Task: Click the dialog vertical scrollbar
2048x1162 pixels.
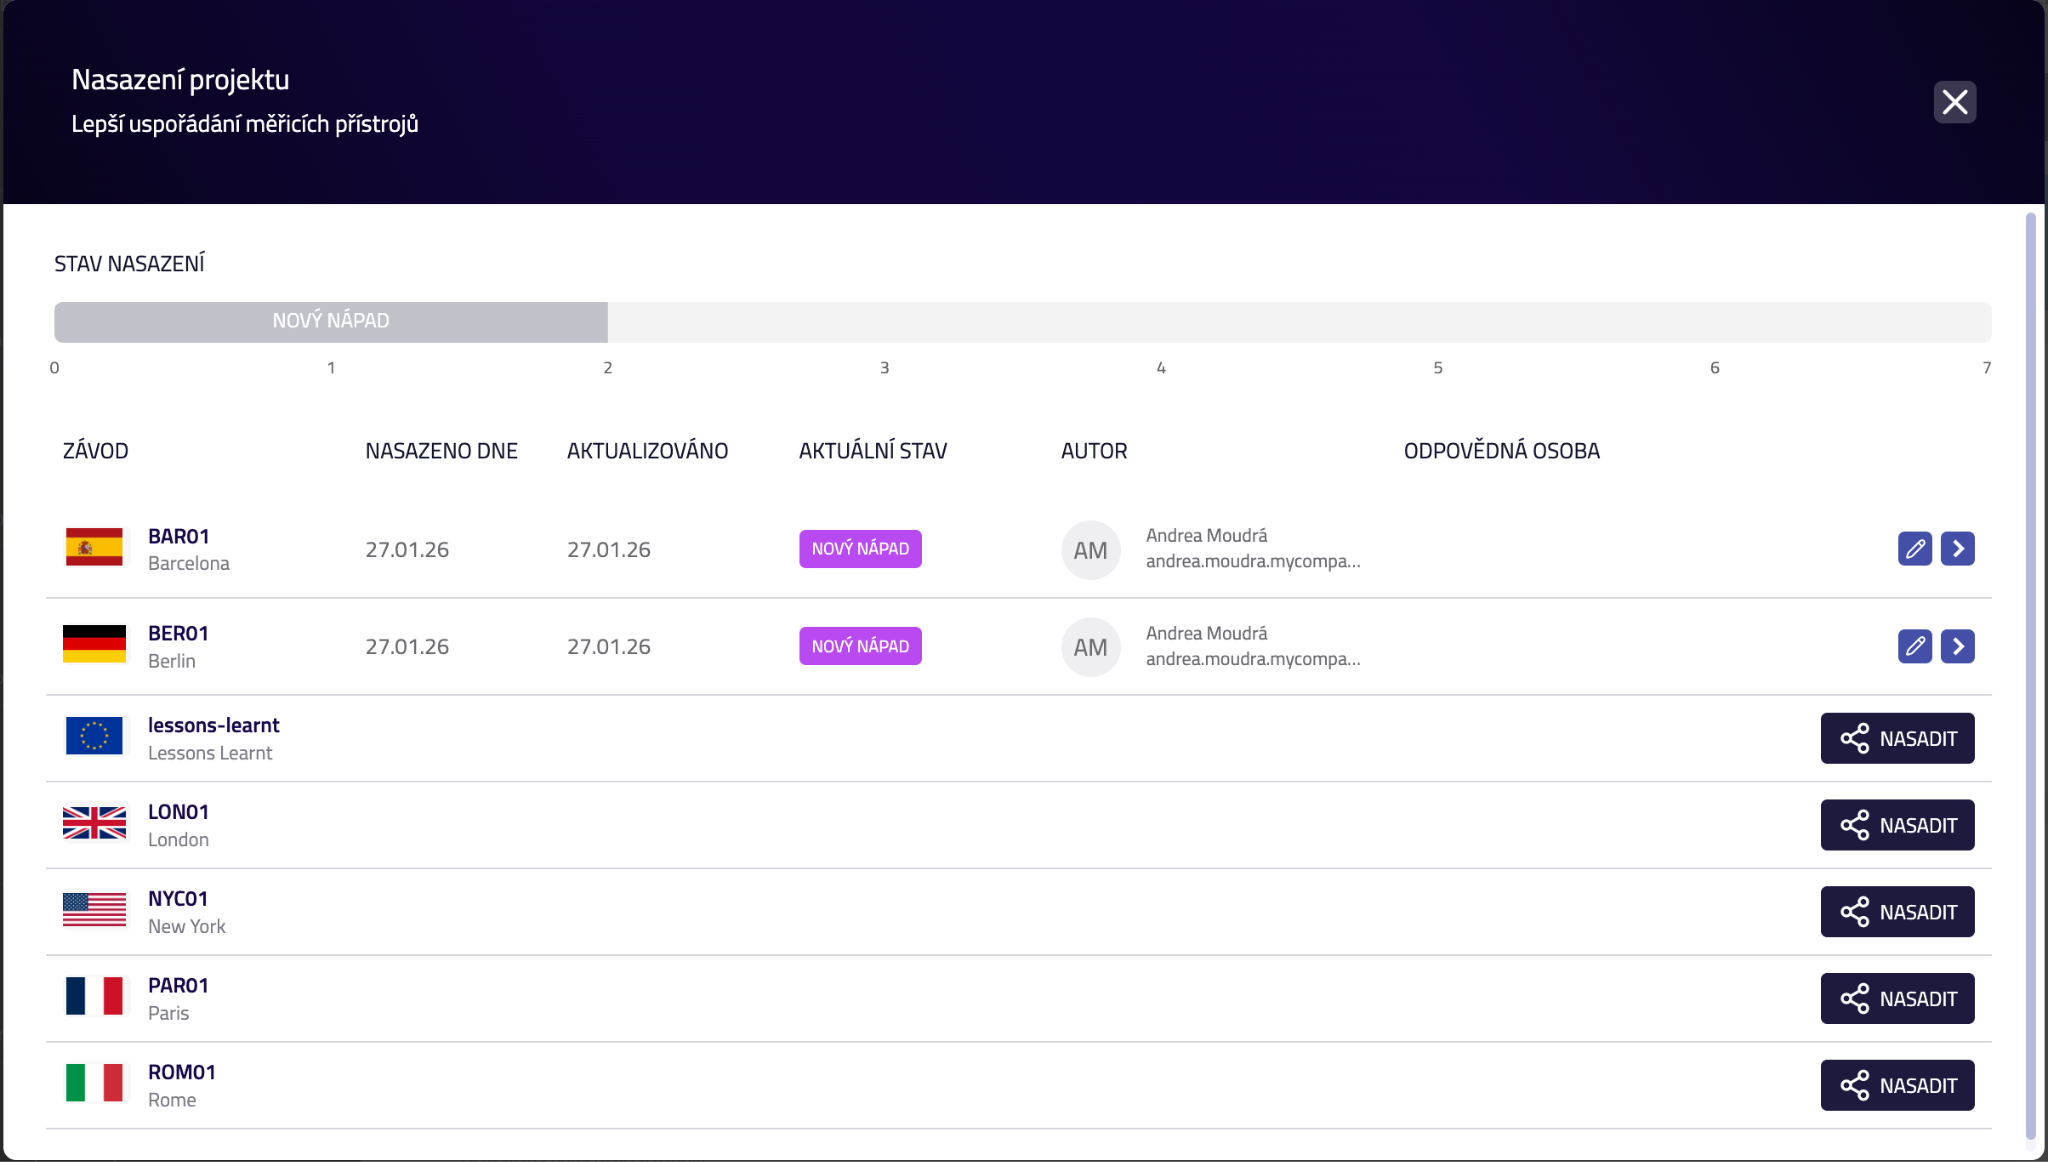Action: 2030,676
